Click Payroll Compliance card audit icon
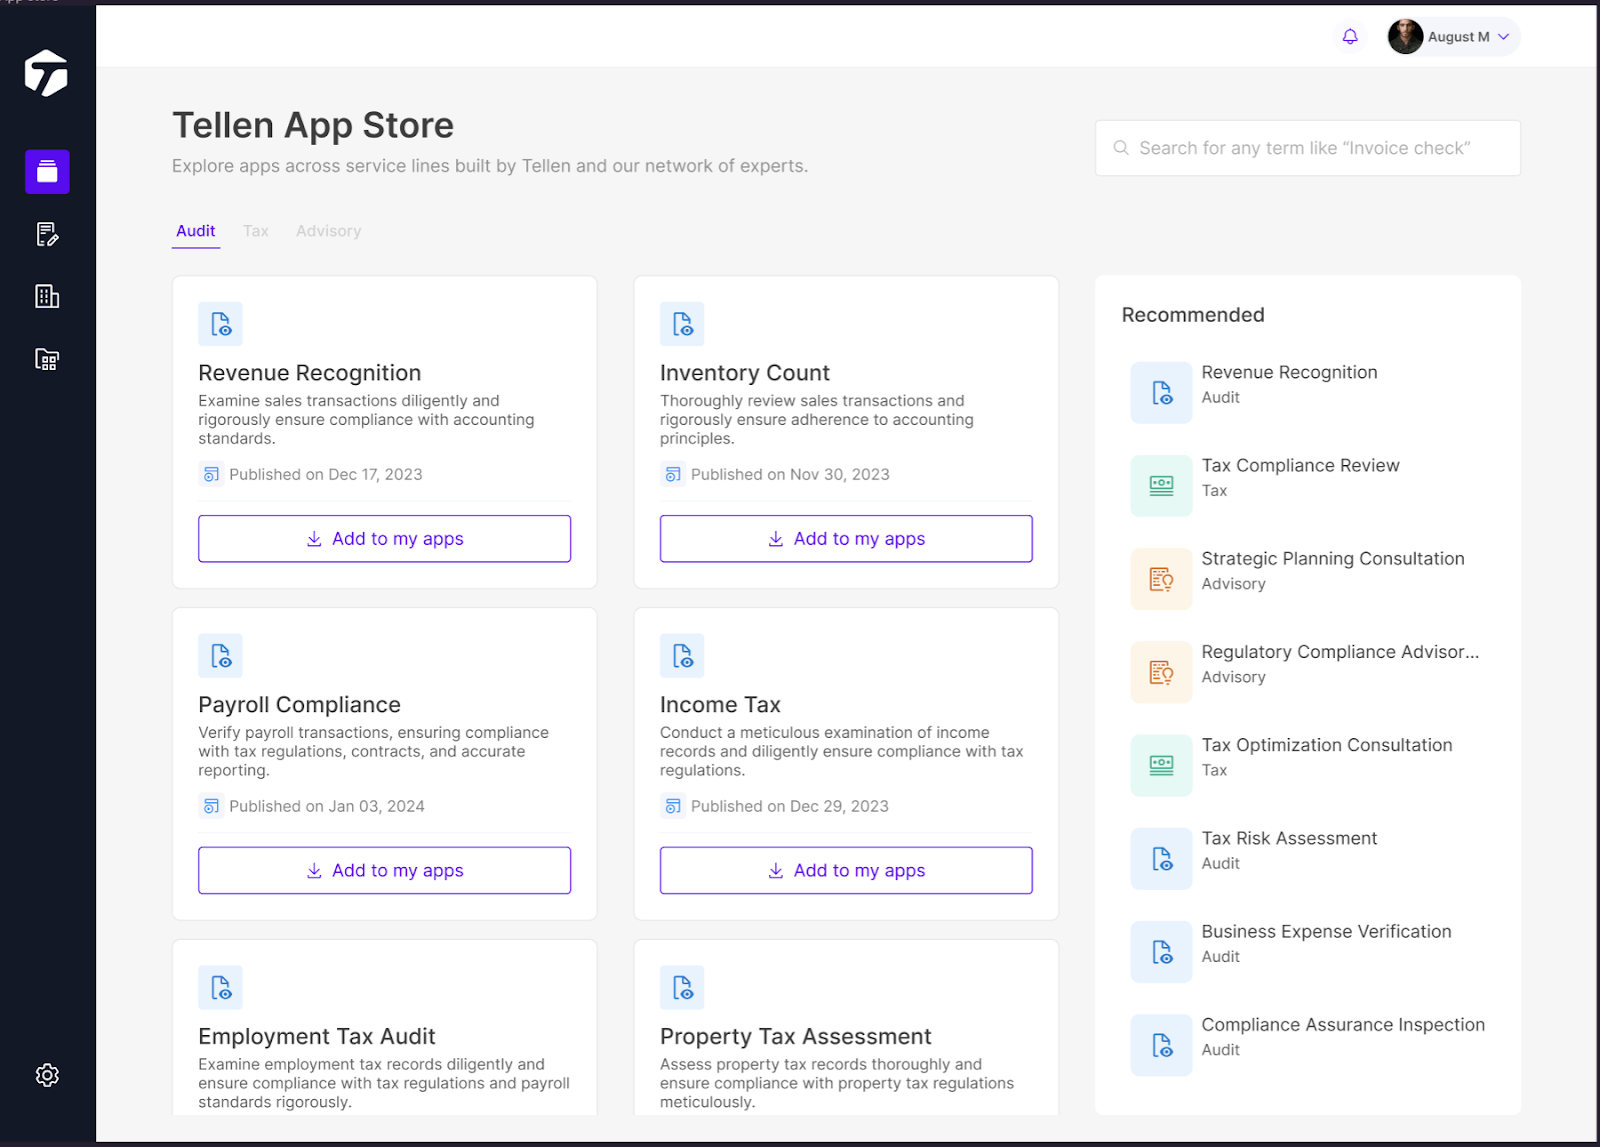Image resolution: width=1600 pixels, height=1147 pixels. (x=221, y=656)
